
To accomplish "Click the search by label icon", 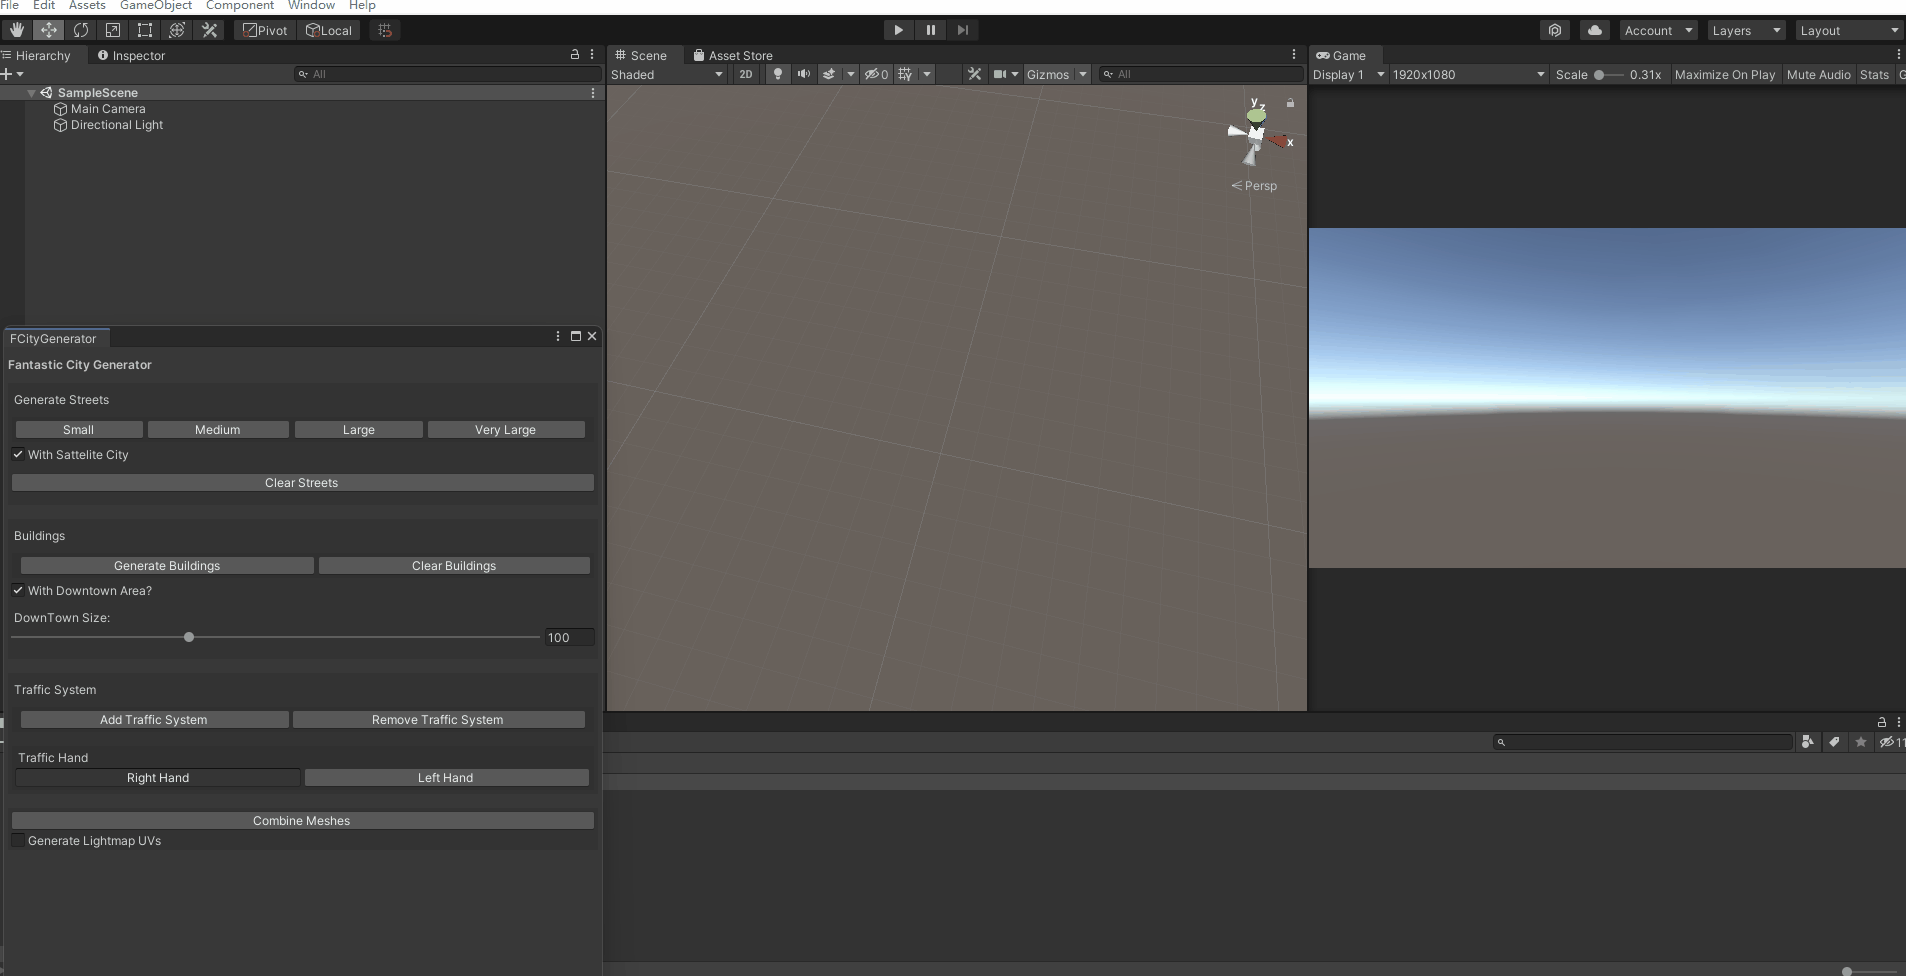I will 1834,742.
